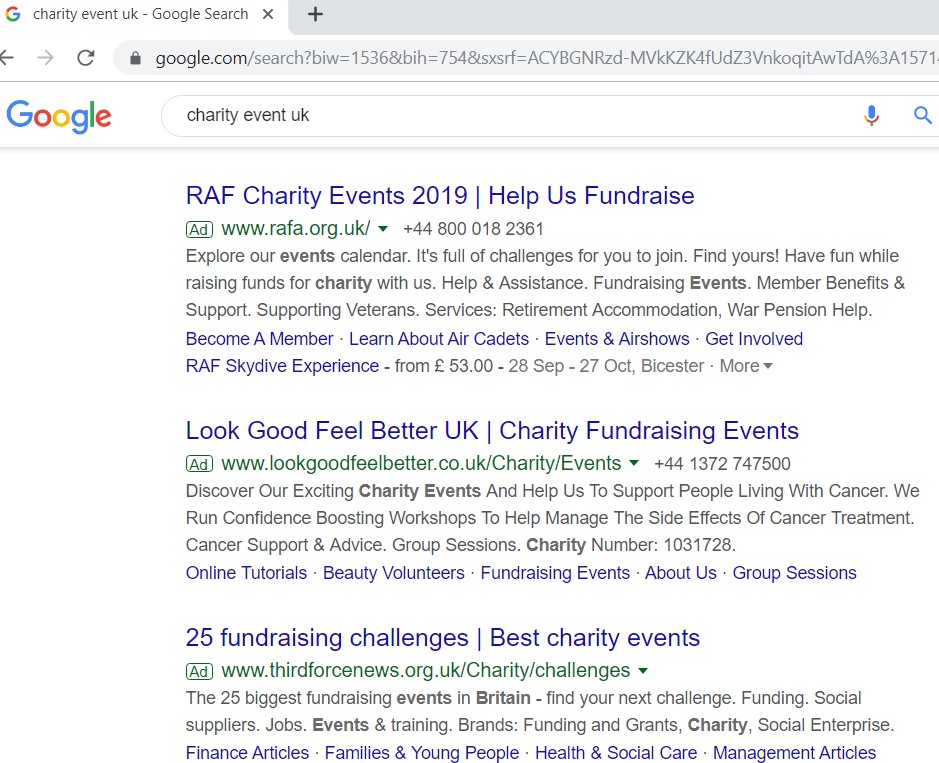Click the phone number +44 1372 747500
Image resolution: width=939 pixels, height=763 pixels.
[722, 464]
